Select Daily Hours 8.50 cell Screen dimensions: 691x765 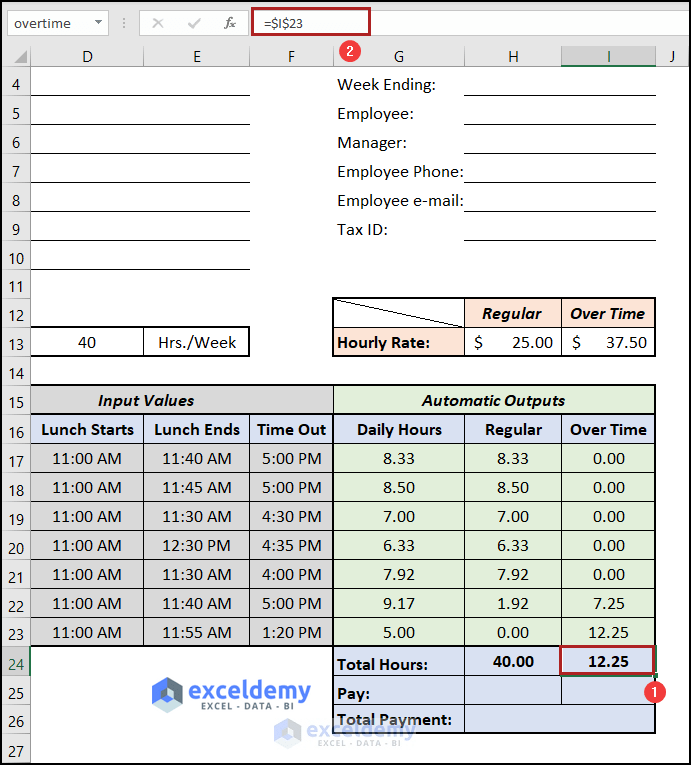click(399, 487)
